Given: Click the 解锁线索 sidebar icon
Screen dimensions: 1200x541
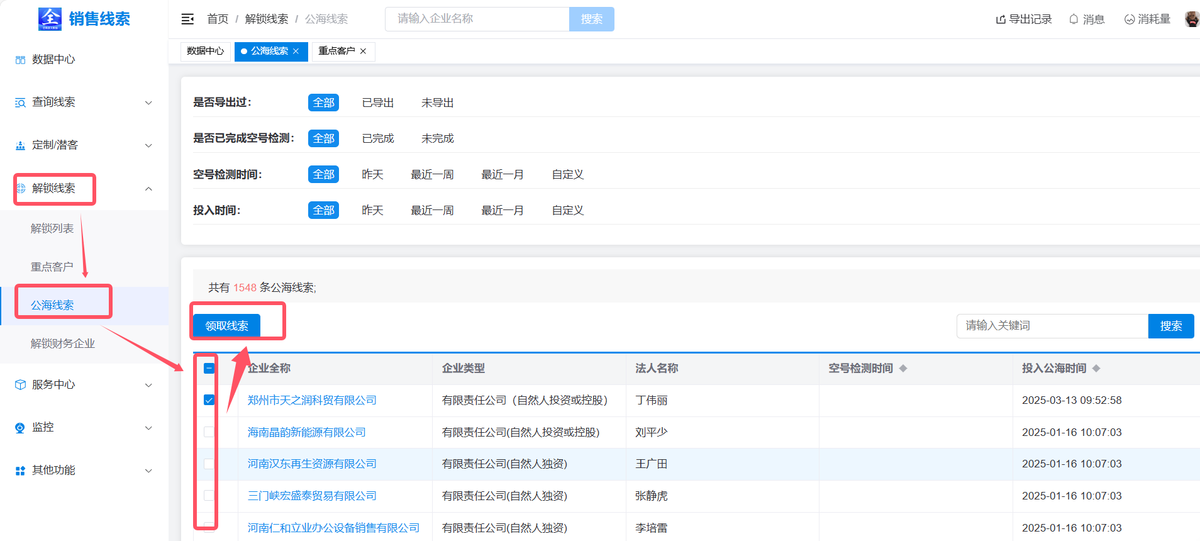Looking at the screenshot, I should 21,188.
